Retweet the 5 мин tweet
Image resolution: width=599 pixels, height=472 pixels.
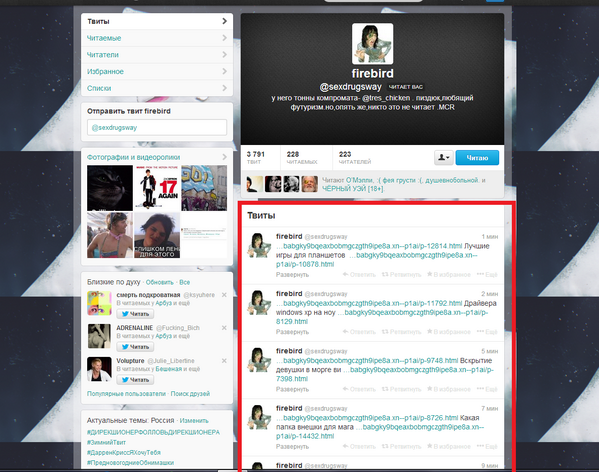(401, 389)
